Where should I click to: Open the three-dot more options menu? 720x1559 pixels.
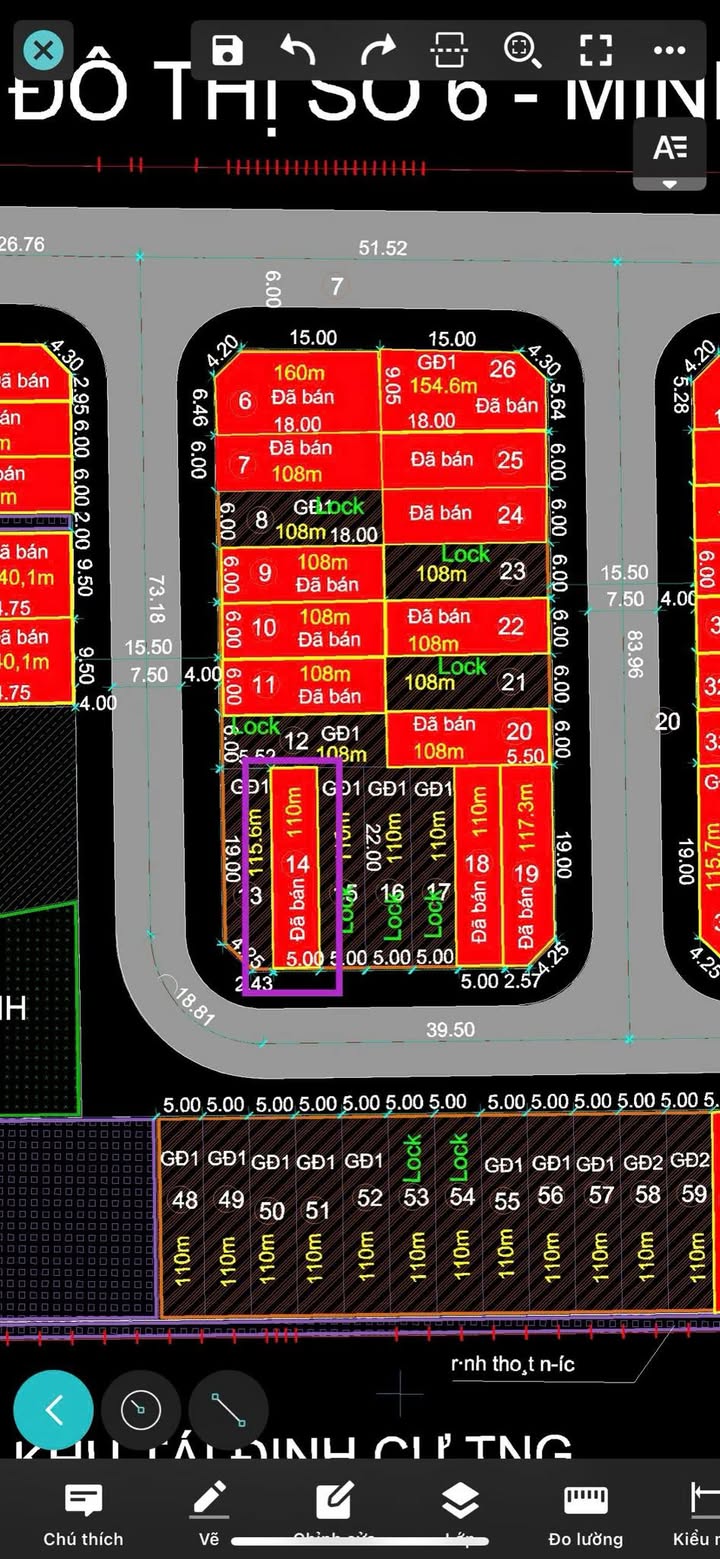coord(668,50)
